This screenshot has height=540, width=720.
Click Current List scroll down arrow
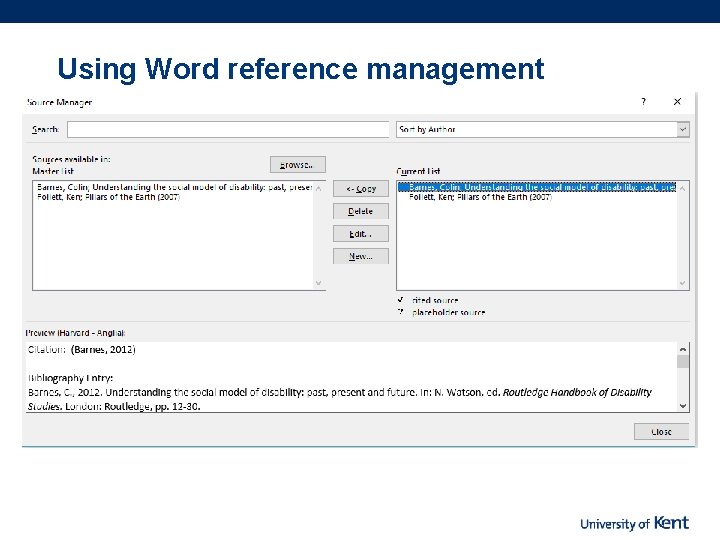[682, 283]
